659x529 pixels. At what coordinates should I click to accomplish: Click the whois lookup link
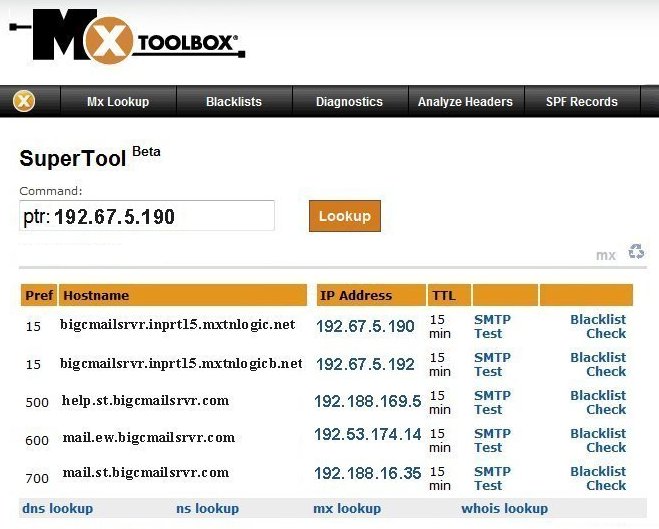click(x=505, y=508)
